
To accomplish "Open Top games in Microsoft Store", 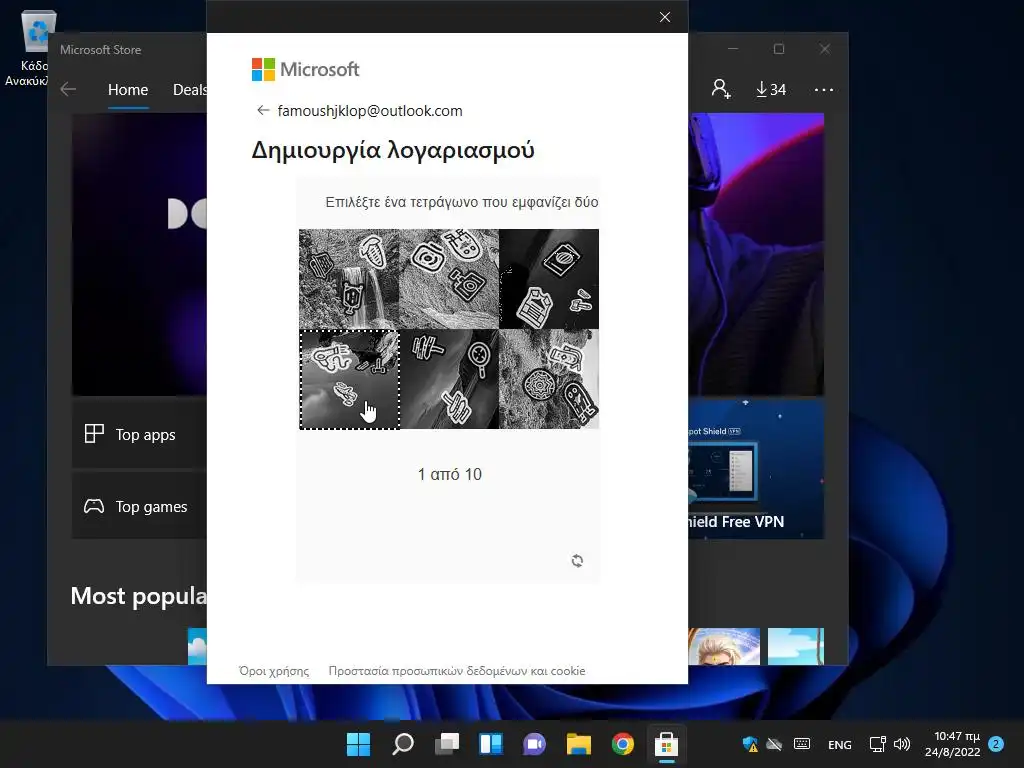I will click(139, 506).
